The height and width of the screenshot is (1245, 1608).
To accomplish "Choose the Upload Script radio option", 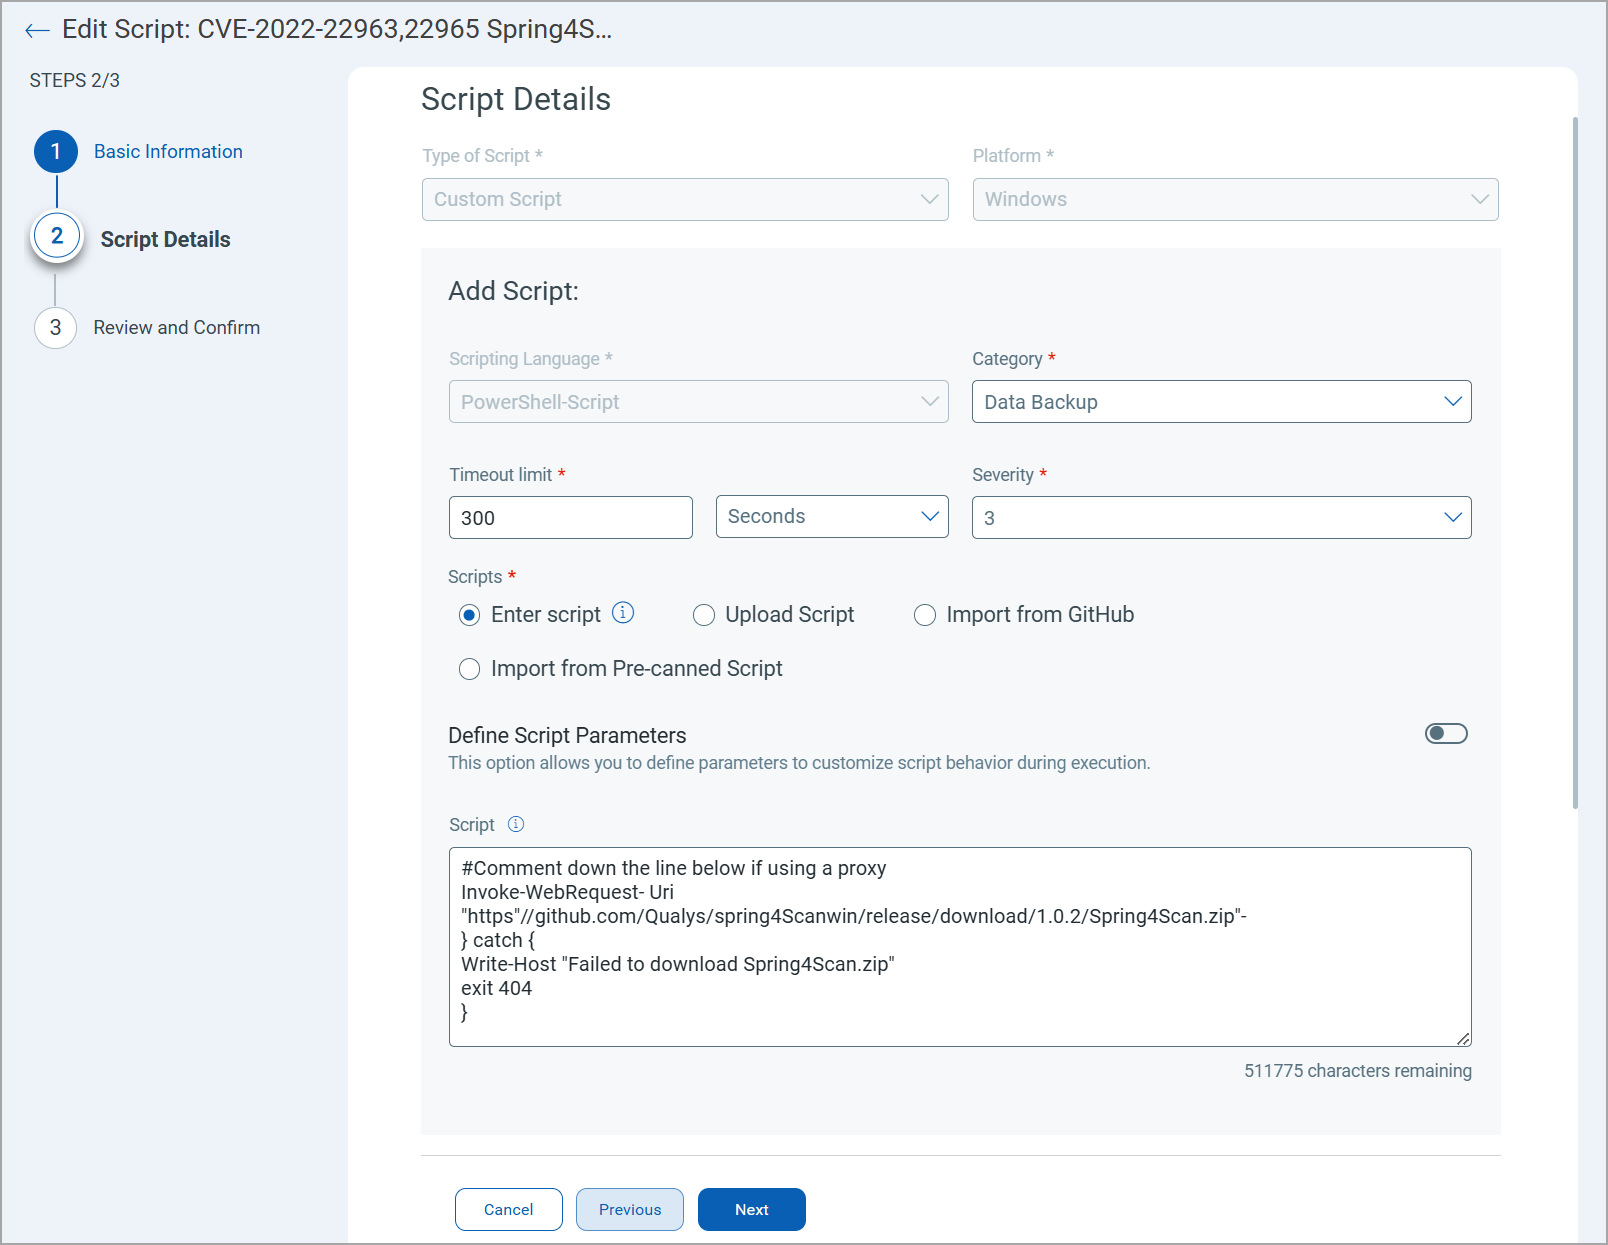I will coord(704,615).
